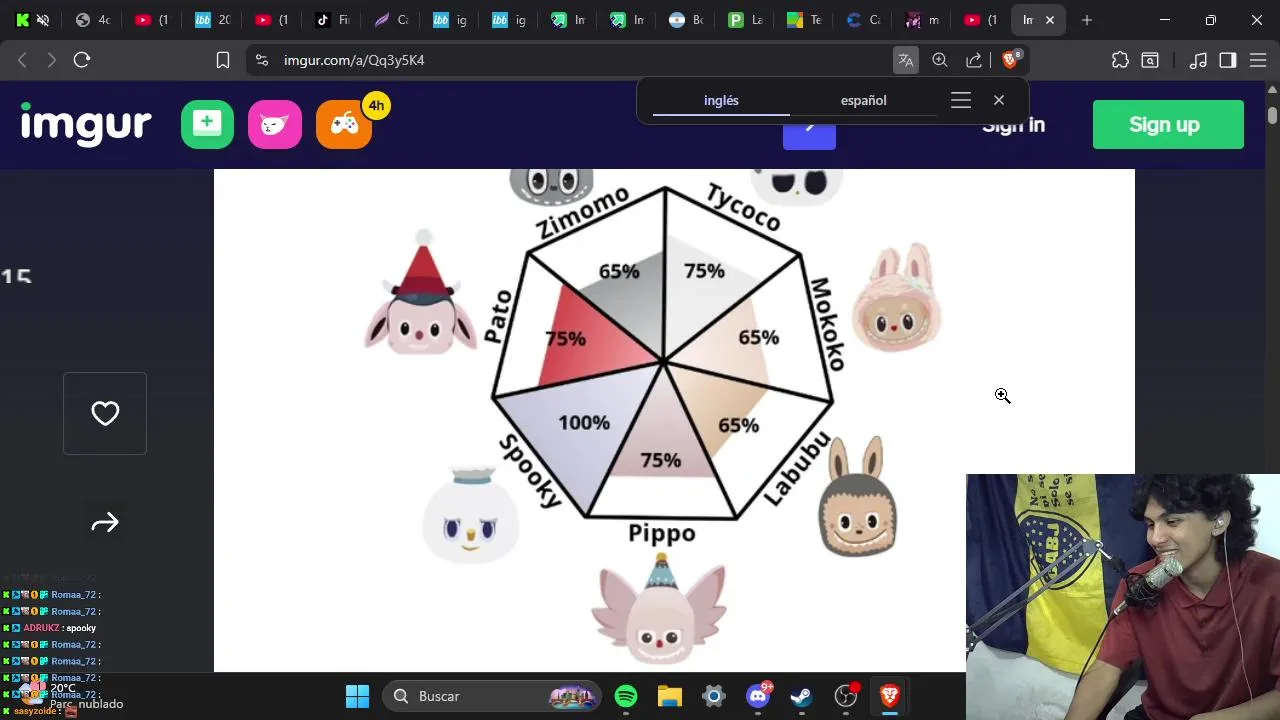This screenshot has width=1280, height=720.
Task: Switch to the green P "La" tab
Action: [746, 20]
